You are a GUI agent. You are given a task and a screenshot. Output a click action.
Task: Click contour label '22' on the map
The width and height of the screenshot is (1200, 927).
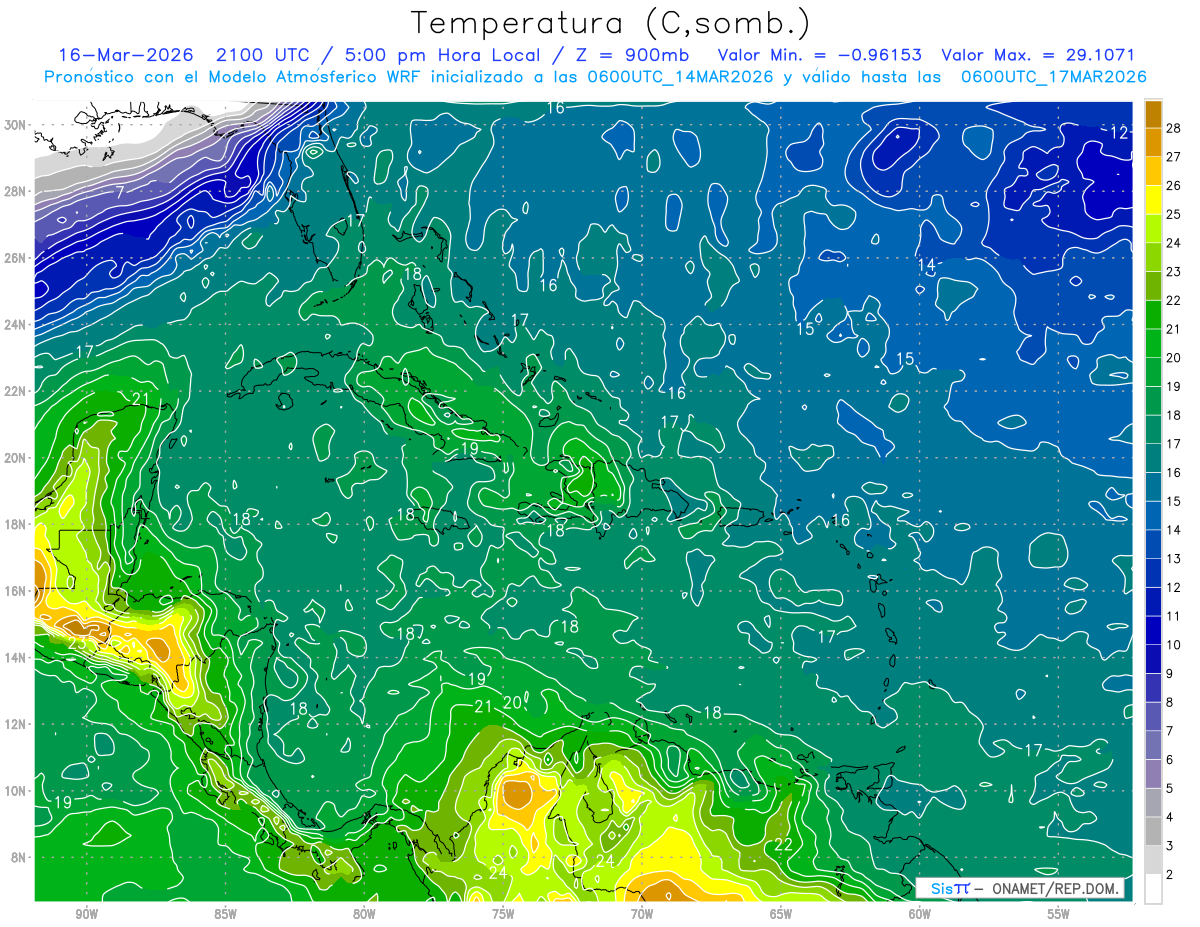pyautogui.click(x=784, y=845)
